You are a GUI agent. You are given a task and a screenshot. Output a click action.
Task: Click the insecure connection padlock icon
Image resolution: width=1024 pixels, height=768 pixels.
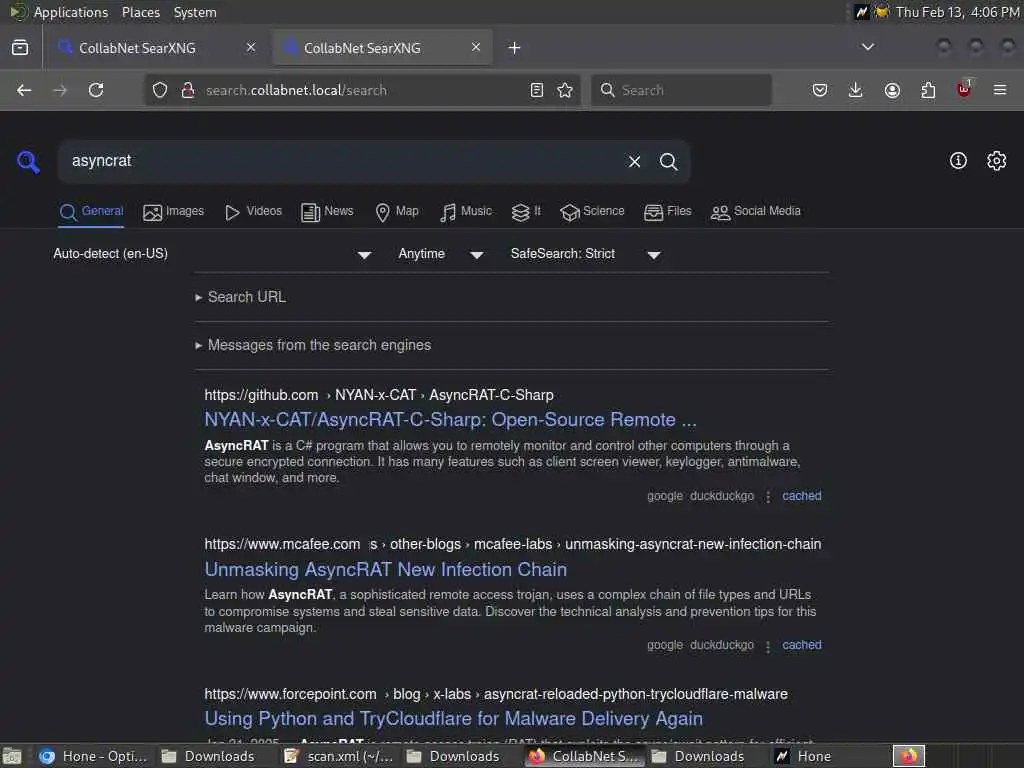tap(188, 90)
